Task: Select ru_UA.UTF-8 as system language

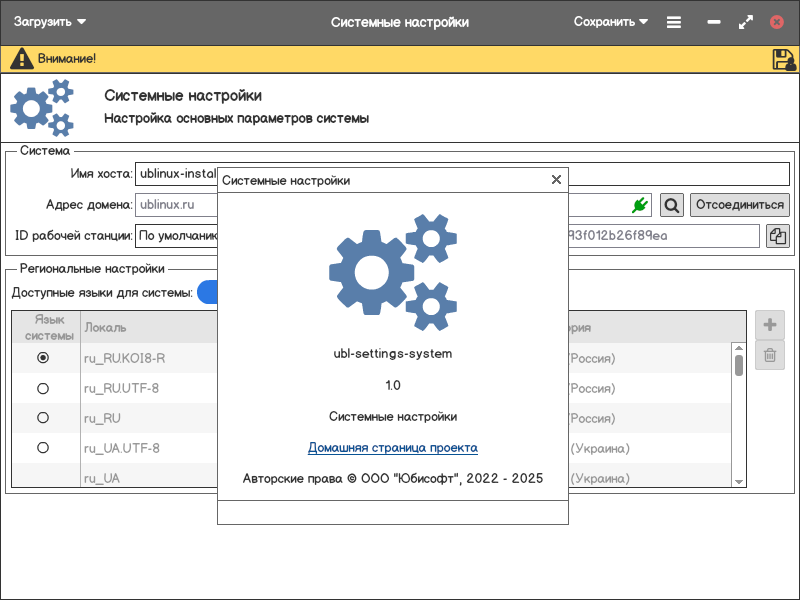Action: coord(43,448)
